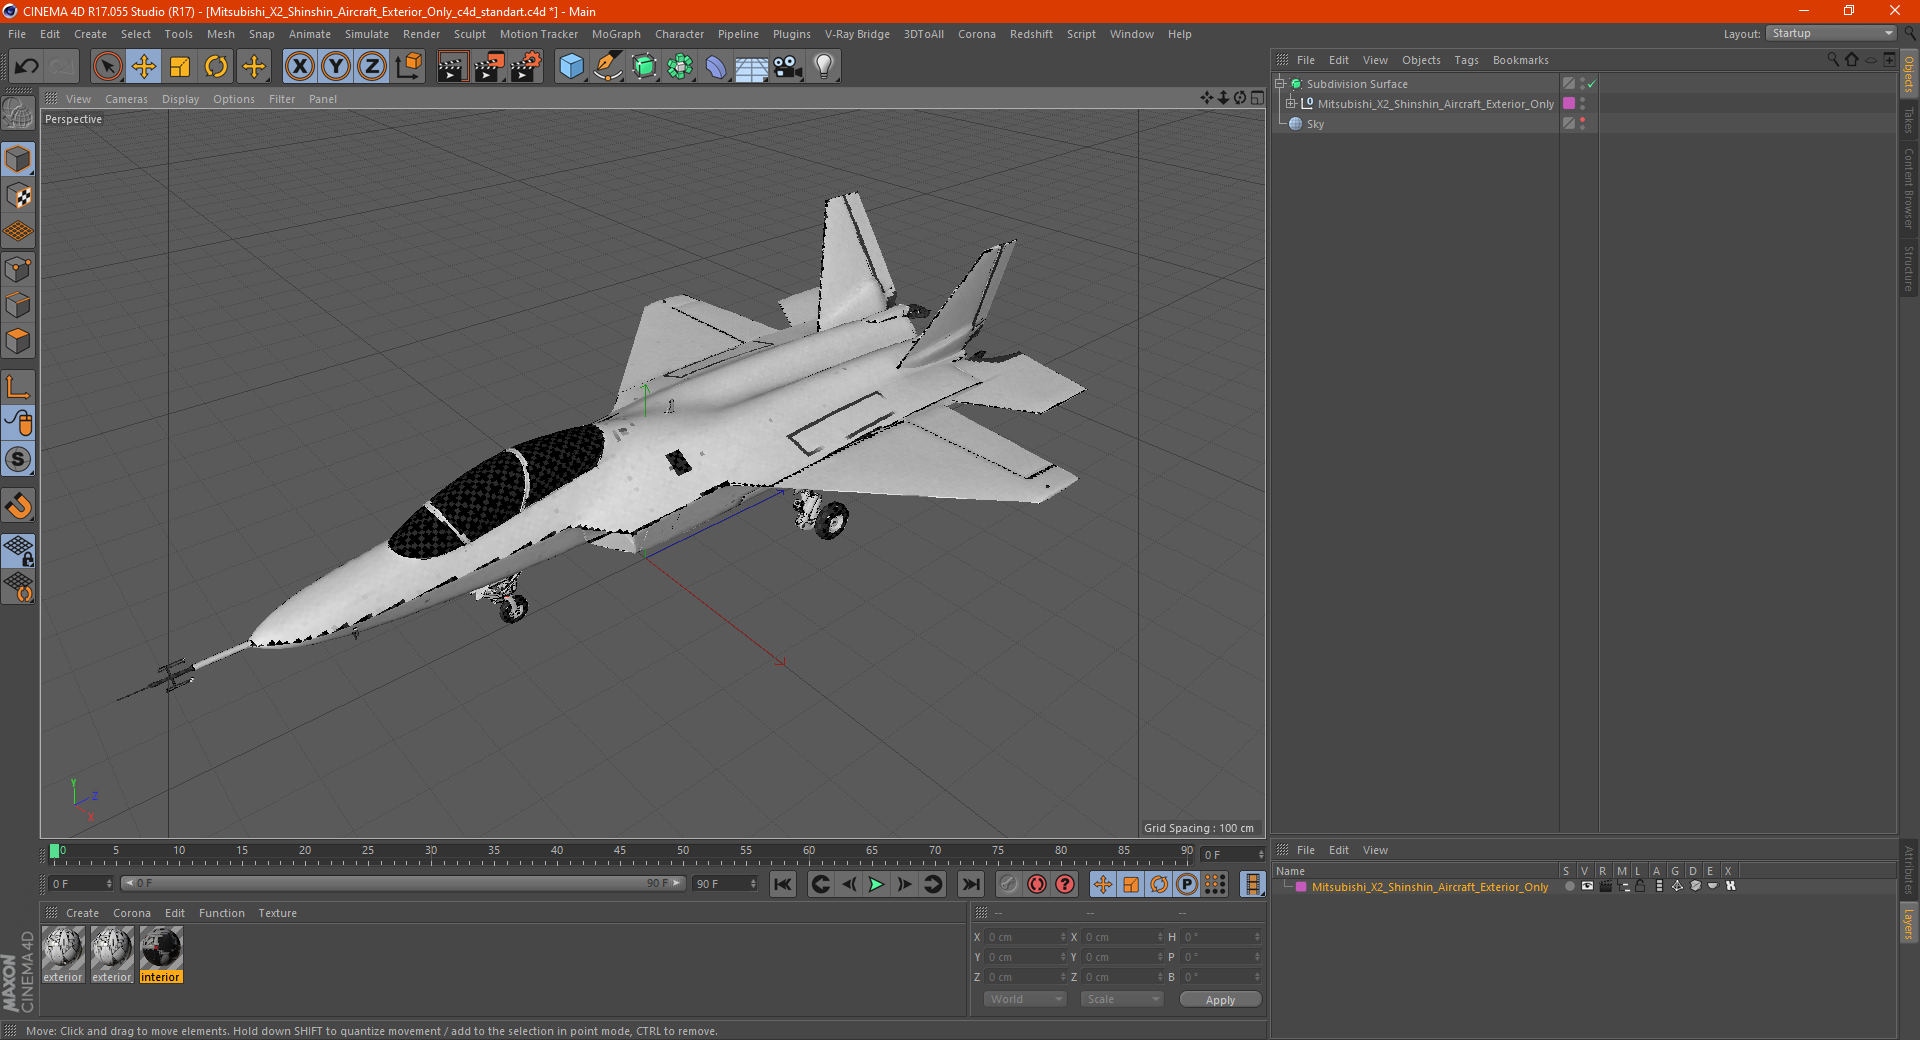Play the animation forward
The width and height of the screenshot is (1920, 1040).
click(877, 884)
